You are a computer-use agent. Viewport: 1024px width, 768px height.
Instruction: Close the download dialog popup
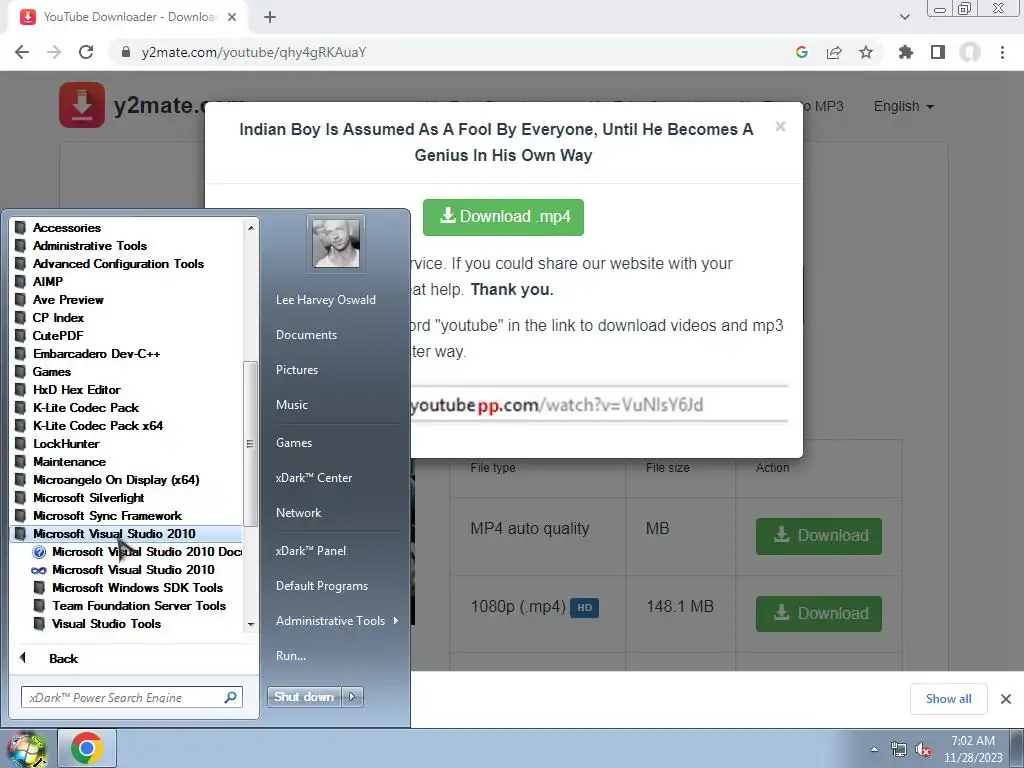point(780,127)
